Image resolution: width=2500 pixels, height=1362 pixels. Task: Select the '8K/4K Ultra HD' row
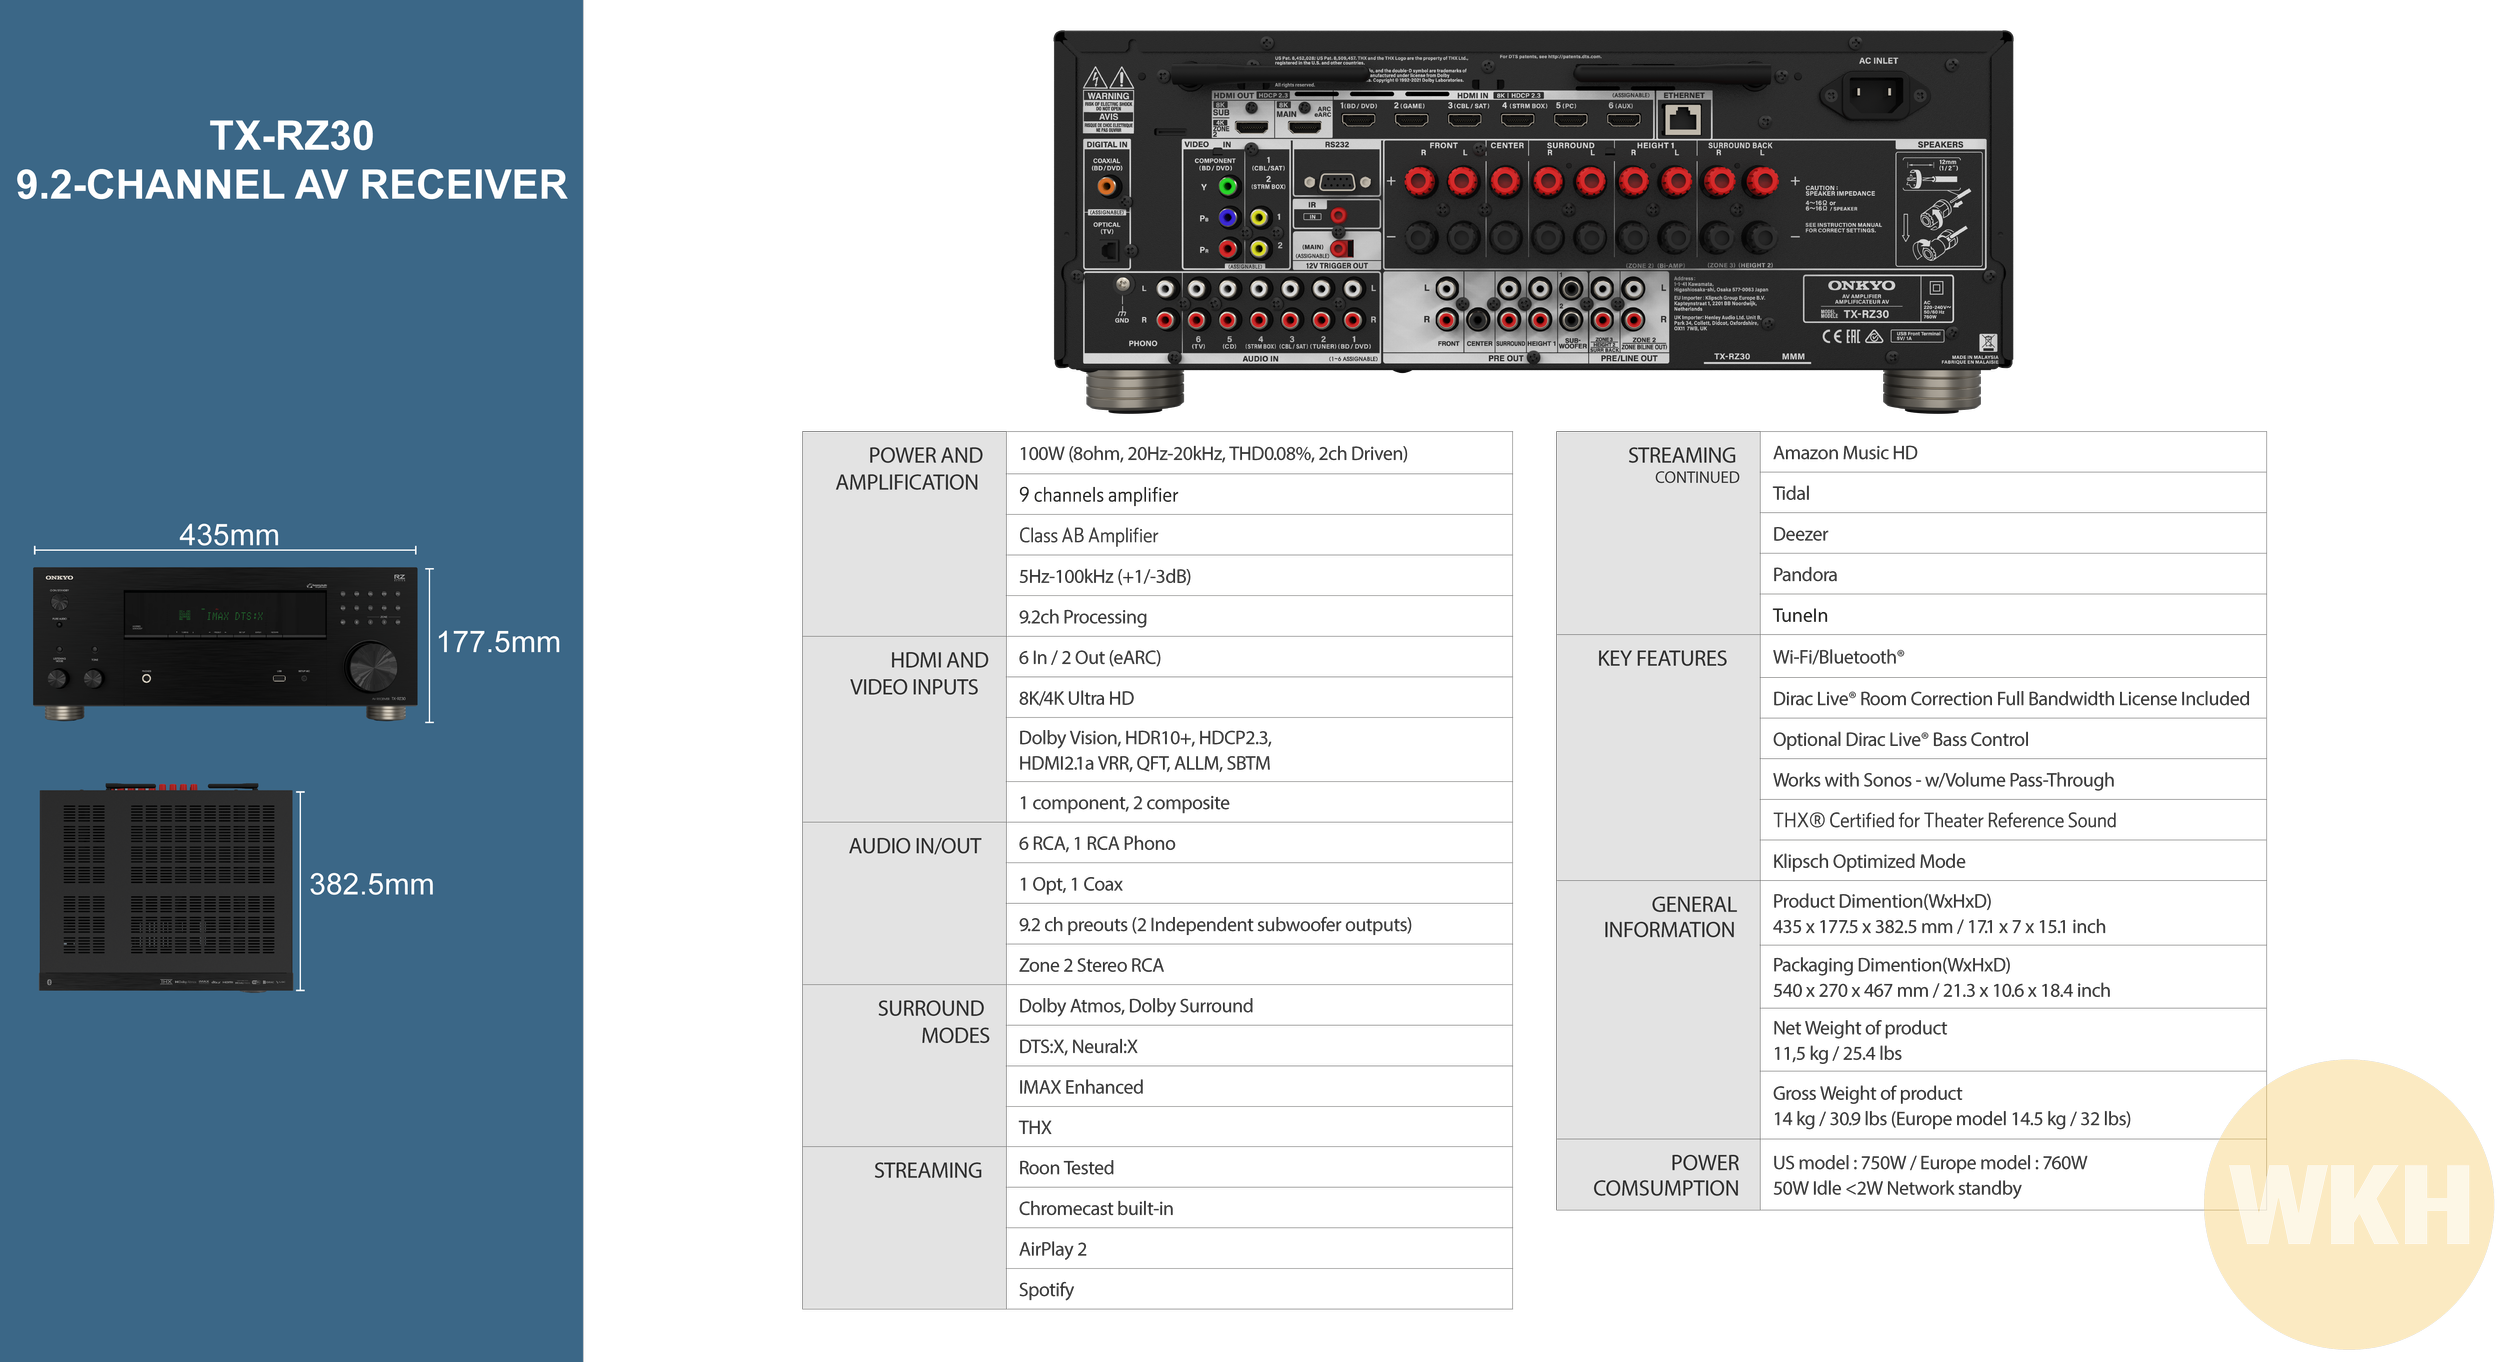point(1258,698)
